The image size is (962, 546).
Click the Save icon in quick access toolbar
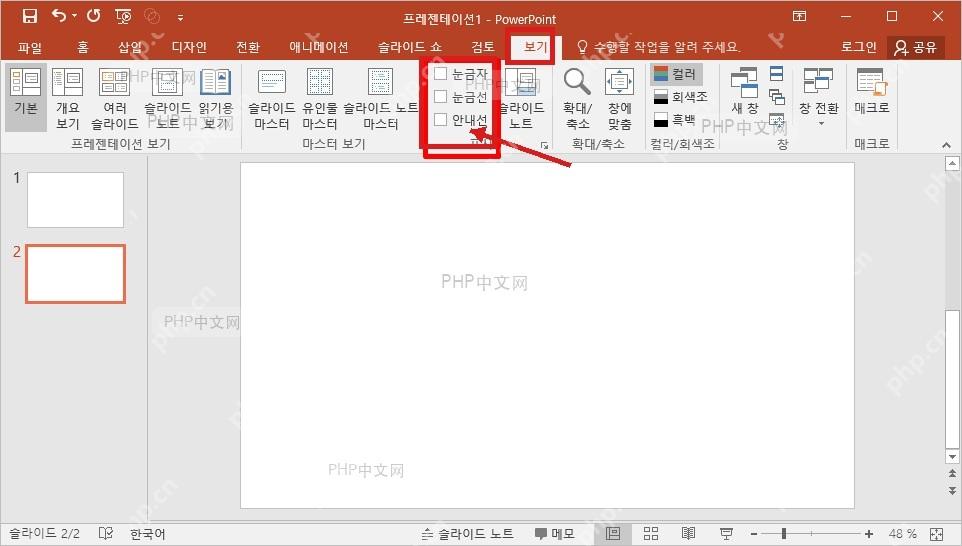click(29, 16)
